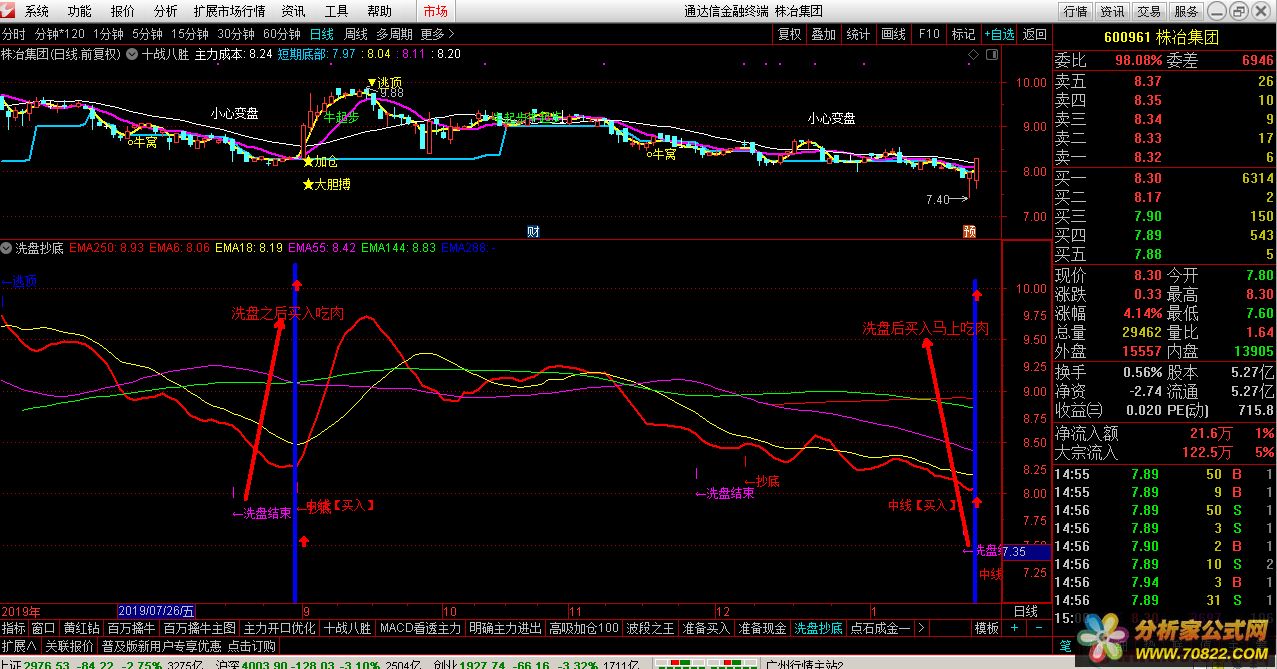Image resolution: width=1277 pixels, height=669 pixels.
Task: Select the 点石成金一 indicator tab
Action: click(x=880, y=628)
